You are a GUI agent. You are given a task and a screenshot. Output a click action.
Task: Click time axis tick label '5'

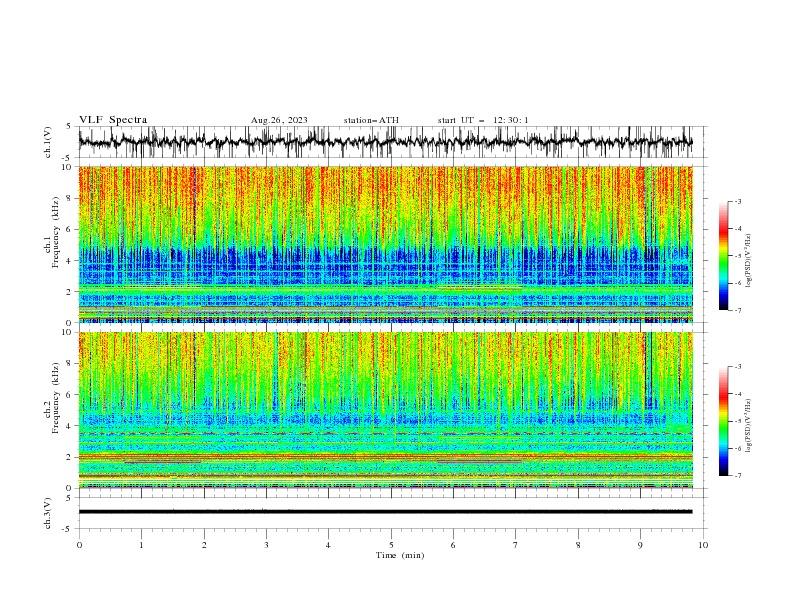click(x=391, y=545)
